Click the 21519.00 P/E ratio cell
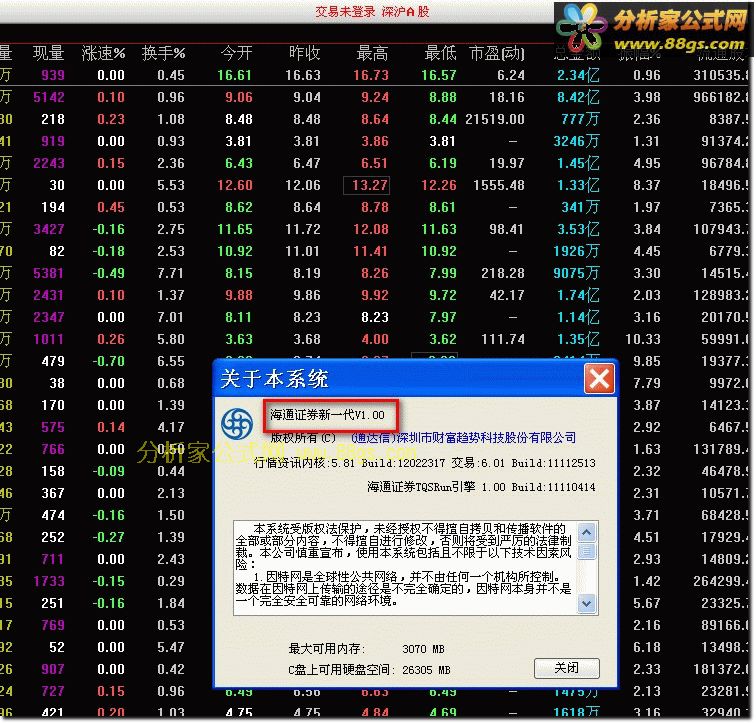The width and height of the screenshot is (756, 723). point(495,119)
